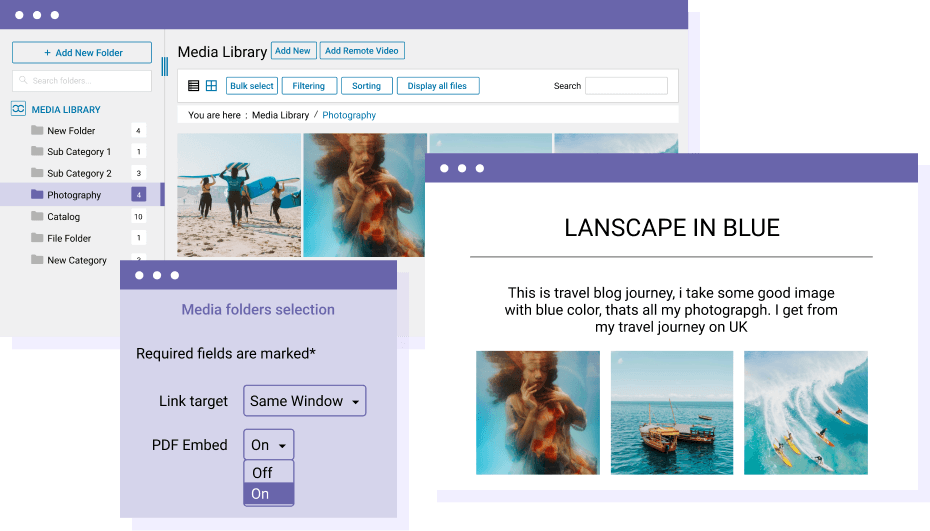Click the search folders magnifier icon

pyautogui.click(x=23, y=80)
